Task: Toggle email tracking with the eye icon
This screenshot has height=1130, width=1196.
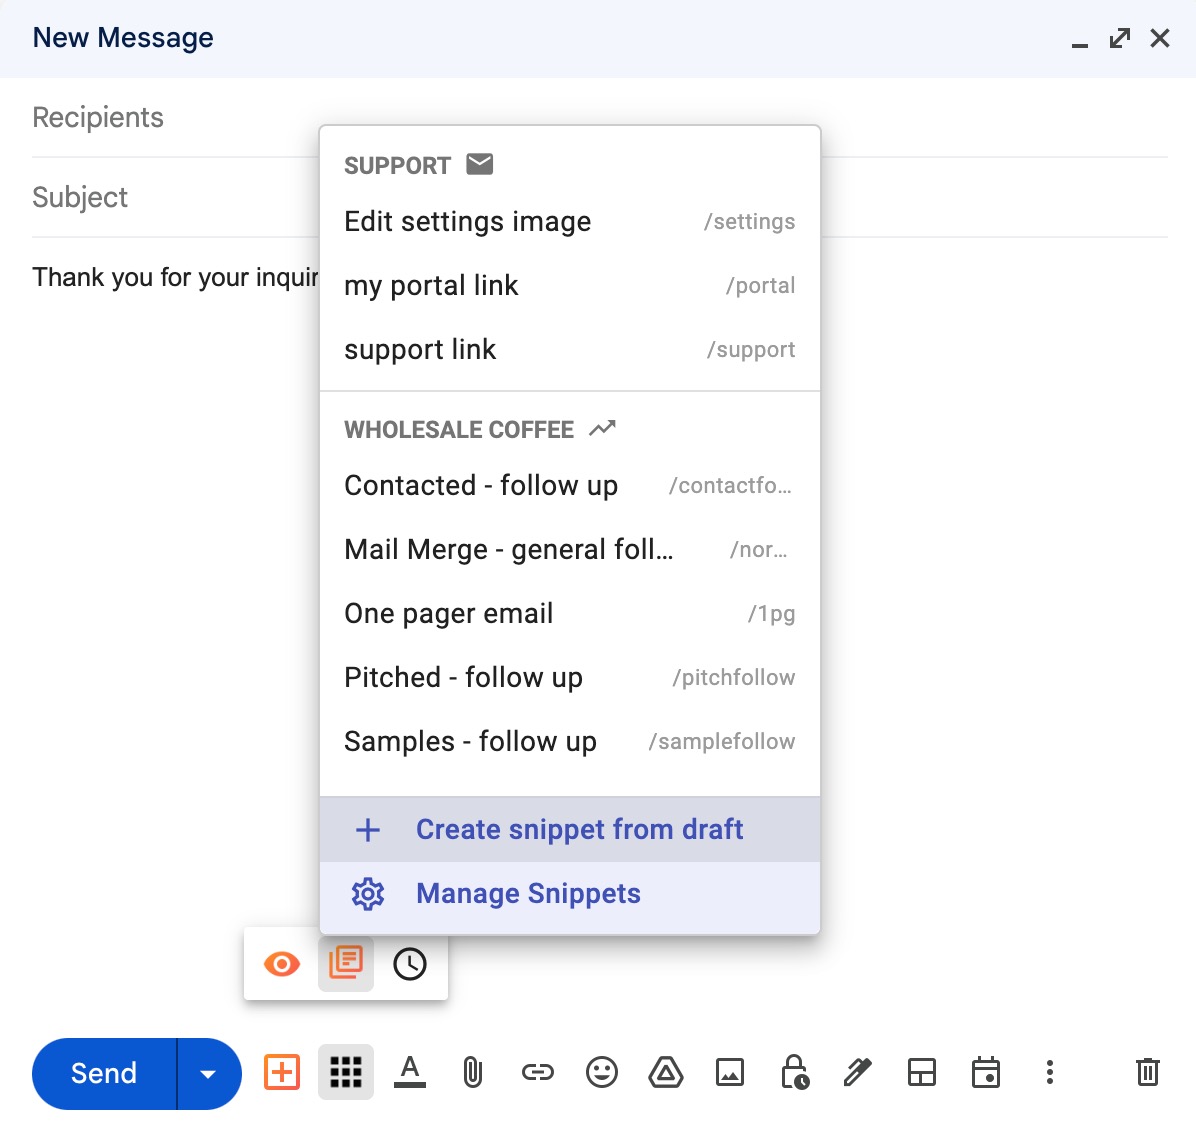Action: 281,964
